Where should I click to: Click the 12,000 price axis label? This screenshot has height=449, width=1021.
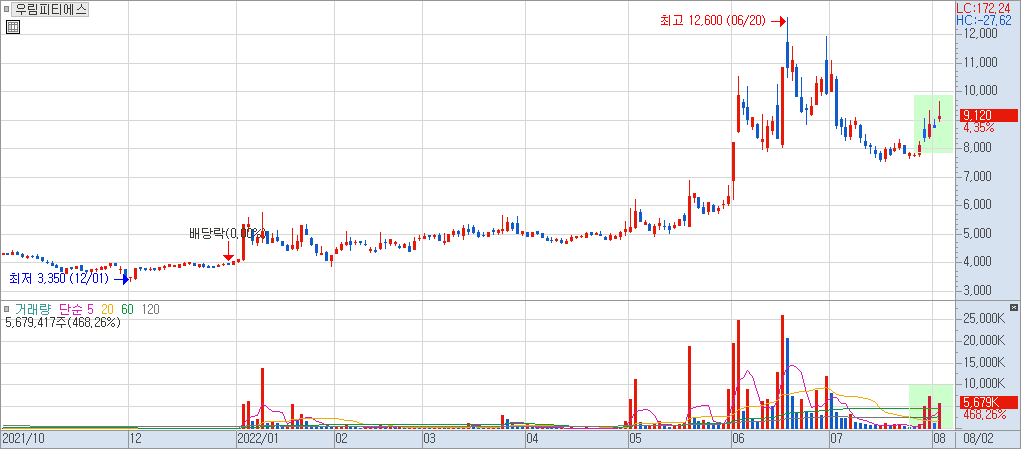979,34
